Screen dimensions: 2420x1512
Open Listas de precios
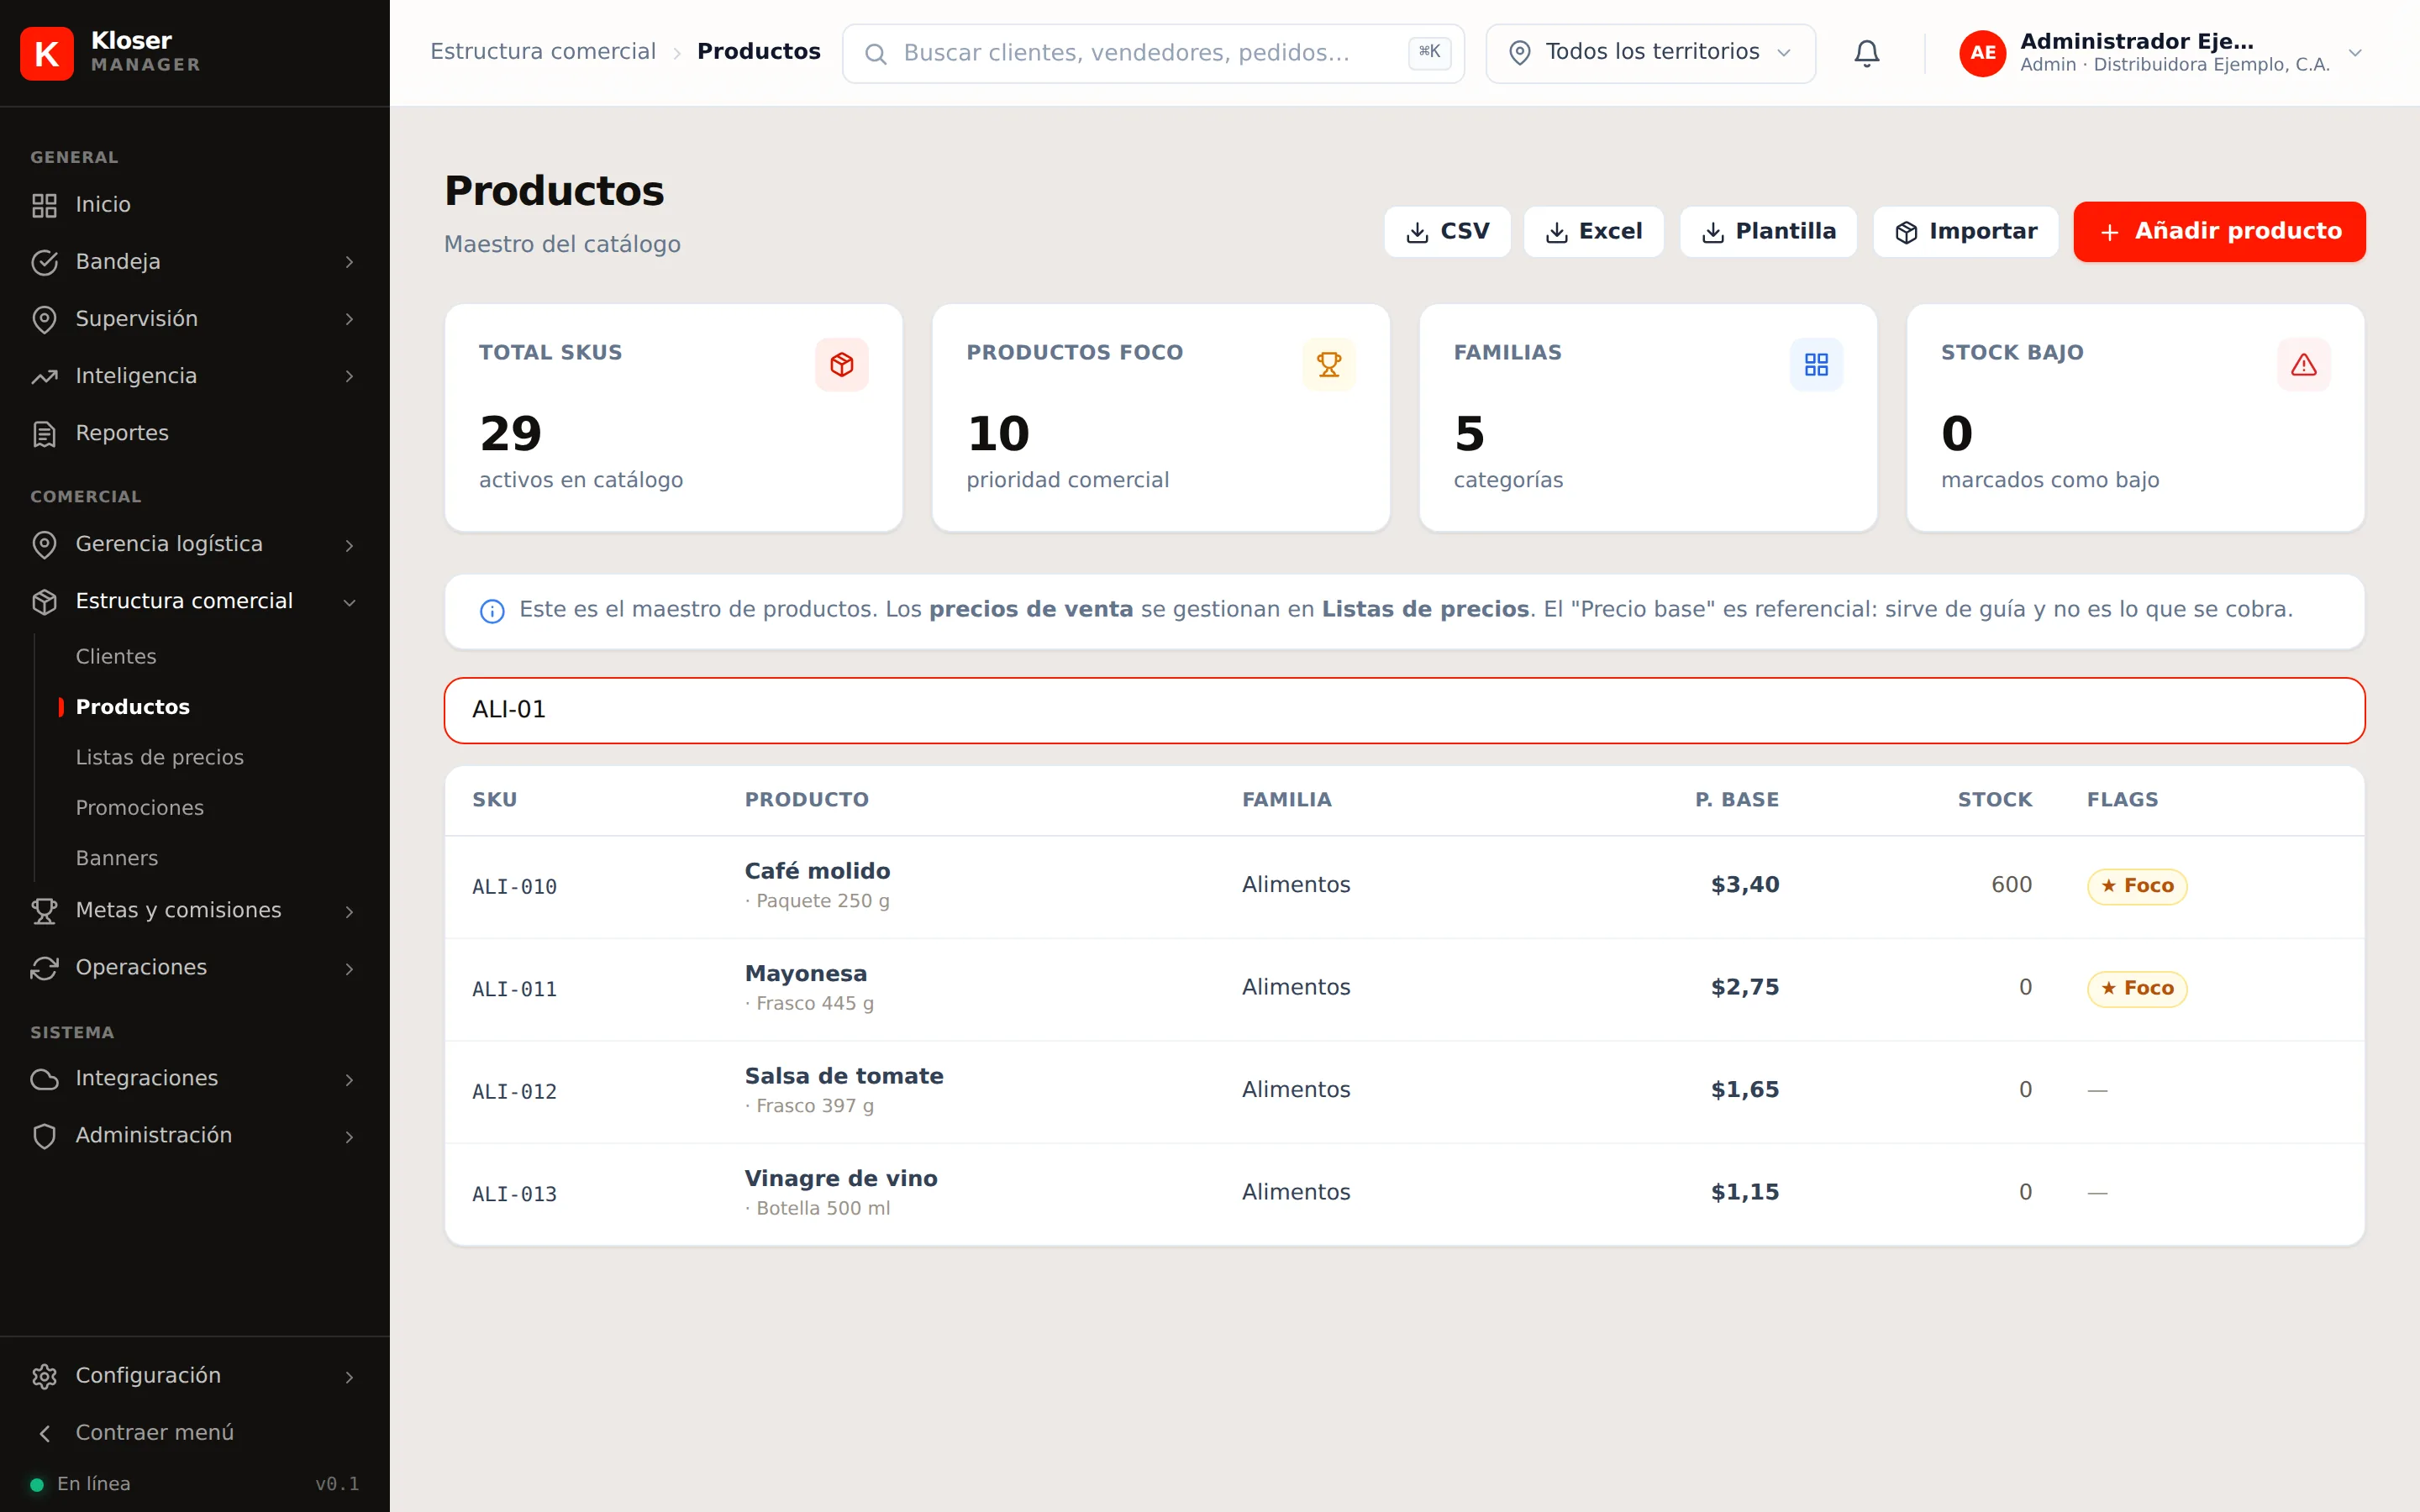pyautogui.click(x=160, y=758)
